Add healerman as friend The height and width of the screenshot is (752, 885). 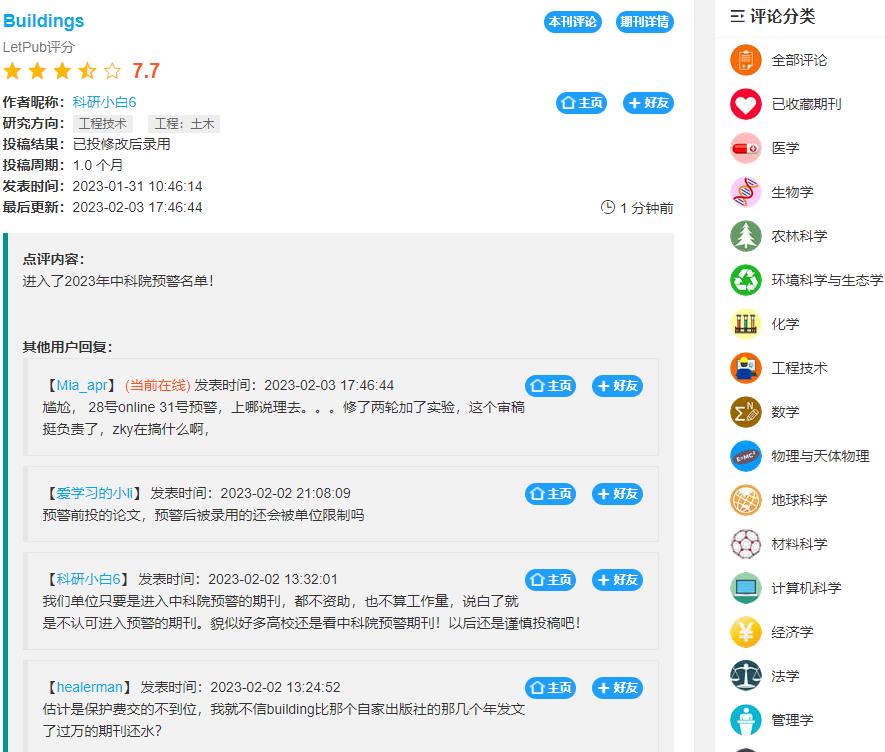(617, 688)
